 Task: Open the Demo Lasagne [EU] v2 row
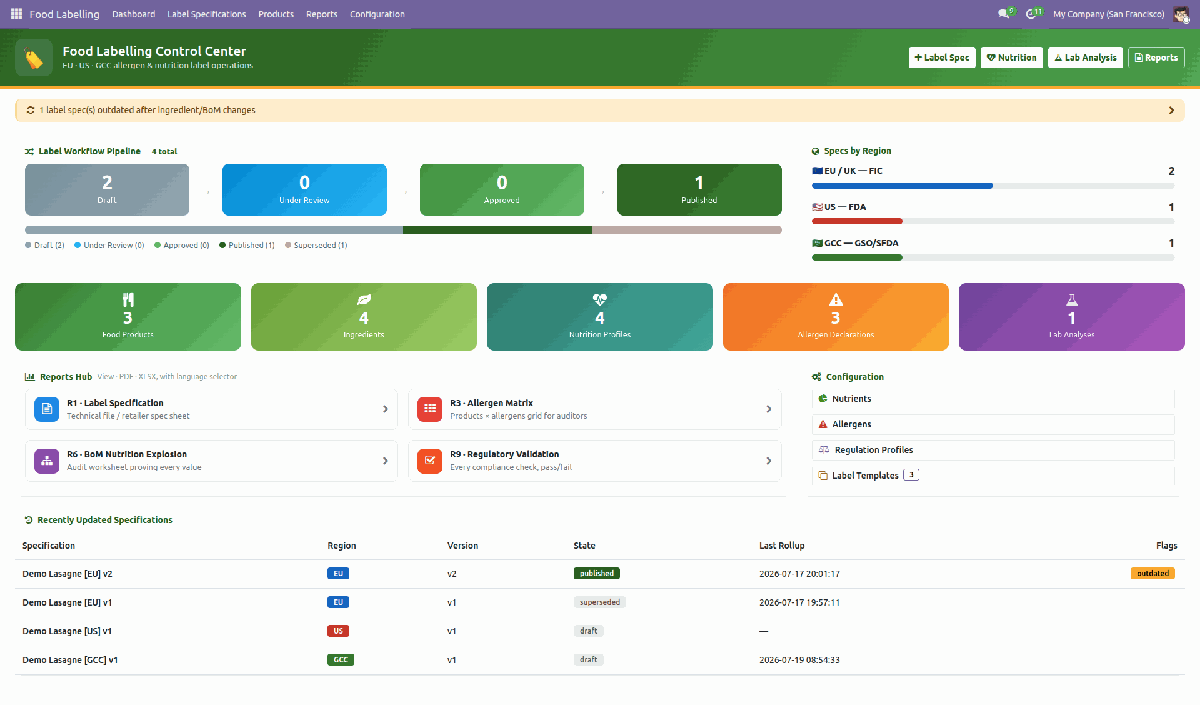600,574
